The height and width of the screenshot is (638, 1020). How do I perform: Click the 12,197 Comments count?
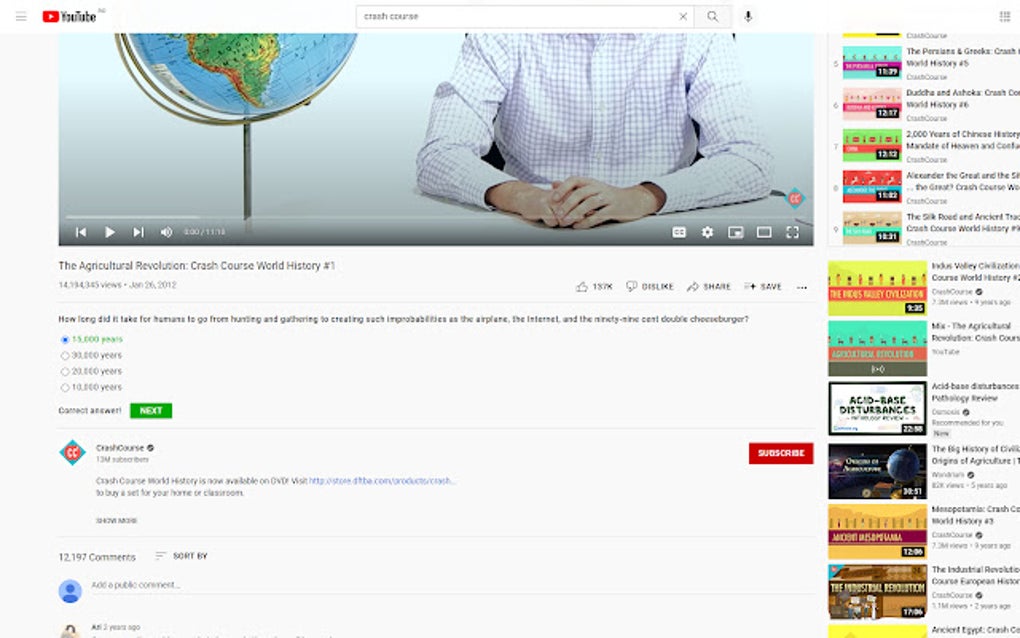[x=97, y=557]
